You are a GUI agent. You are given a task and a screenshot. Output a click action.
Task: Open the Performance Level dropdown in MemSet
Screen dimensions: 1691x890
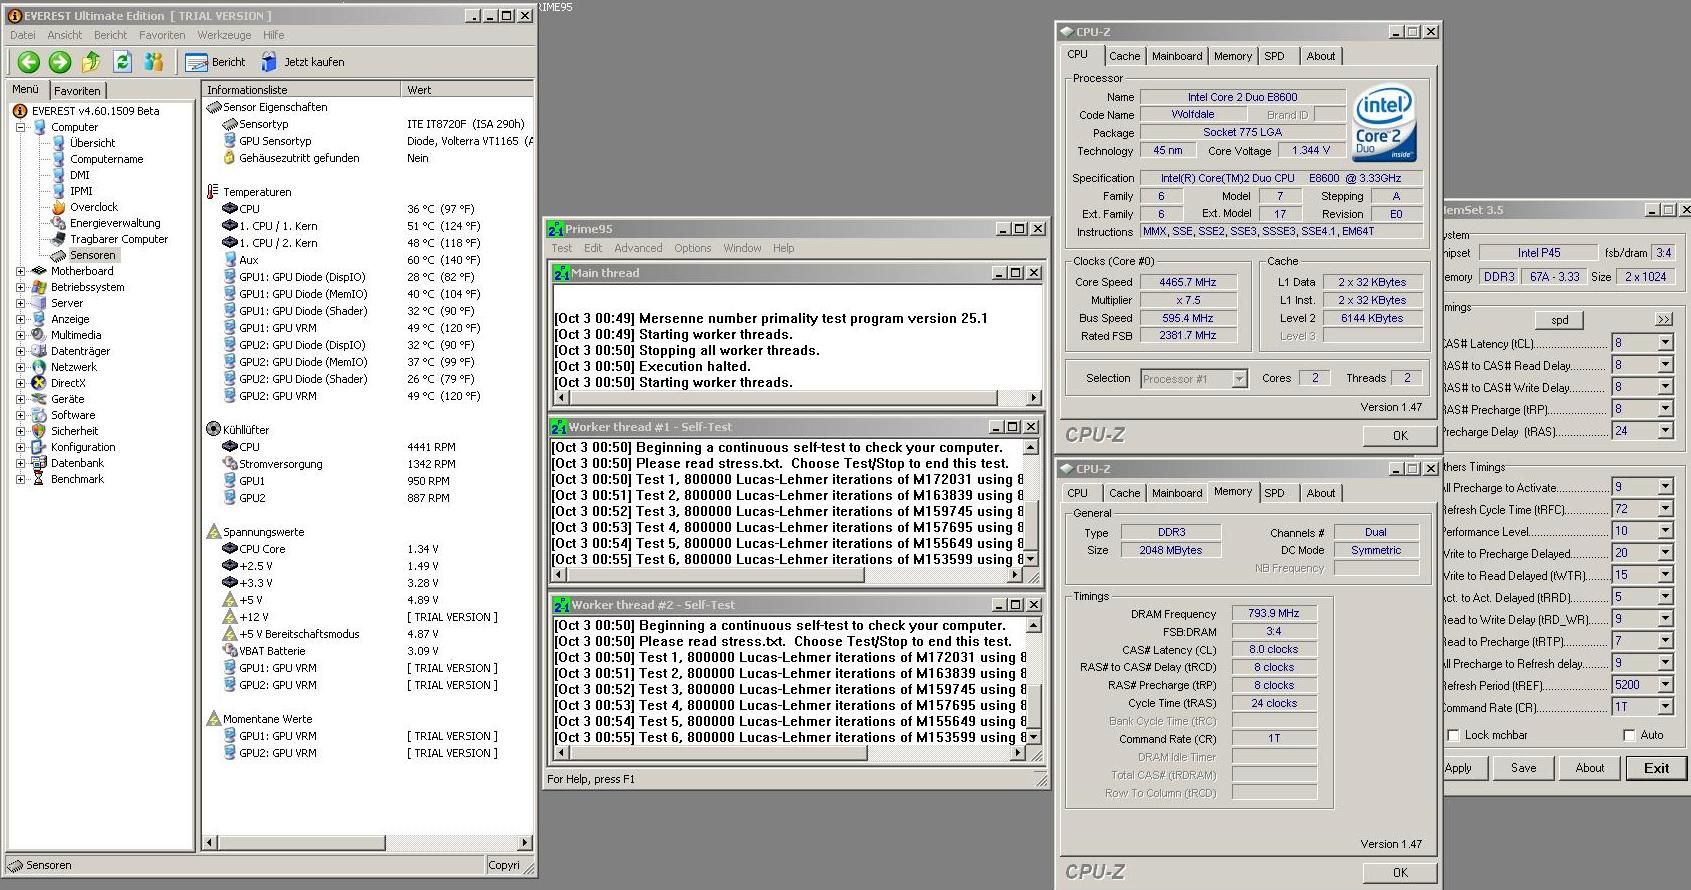(1665, 531)
